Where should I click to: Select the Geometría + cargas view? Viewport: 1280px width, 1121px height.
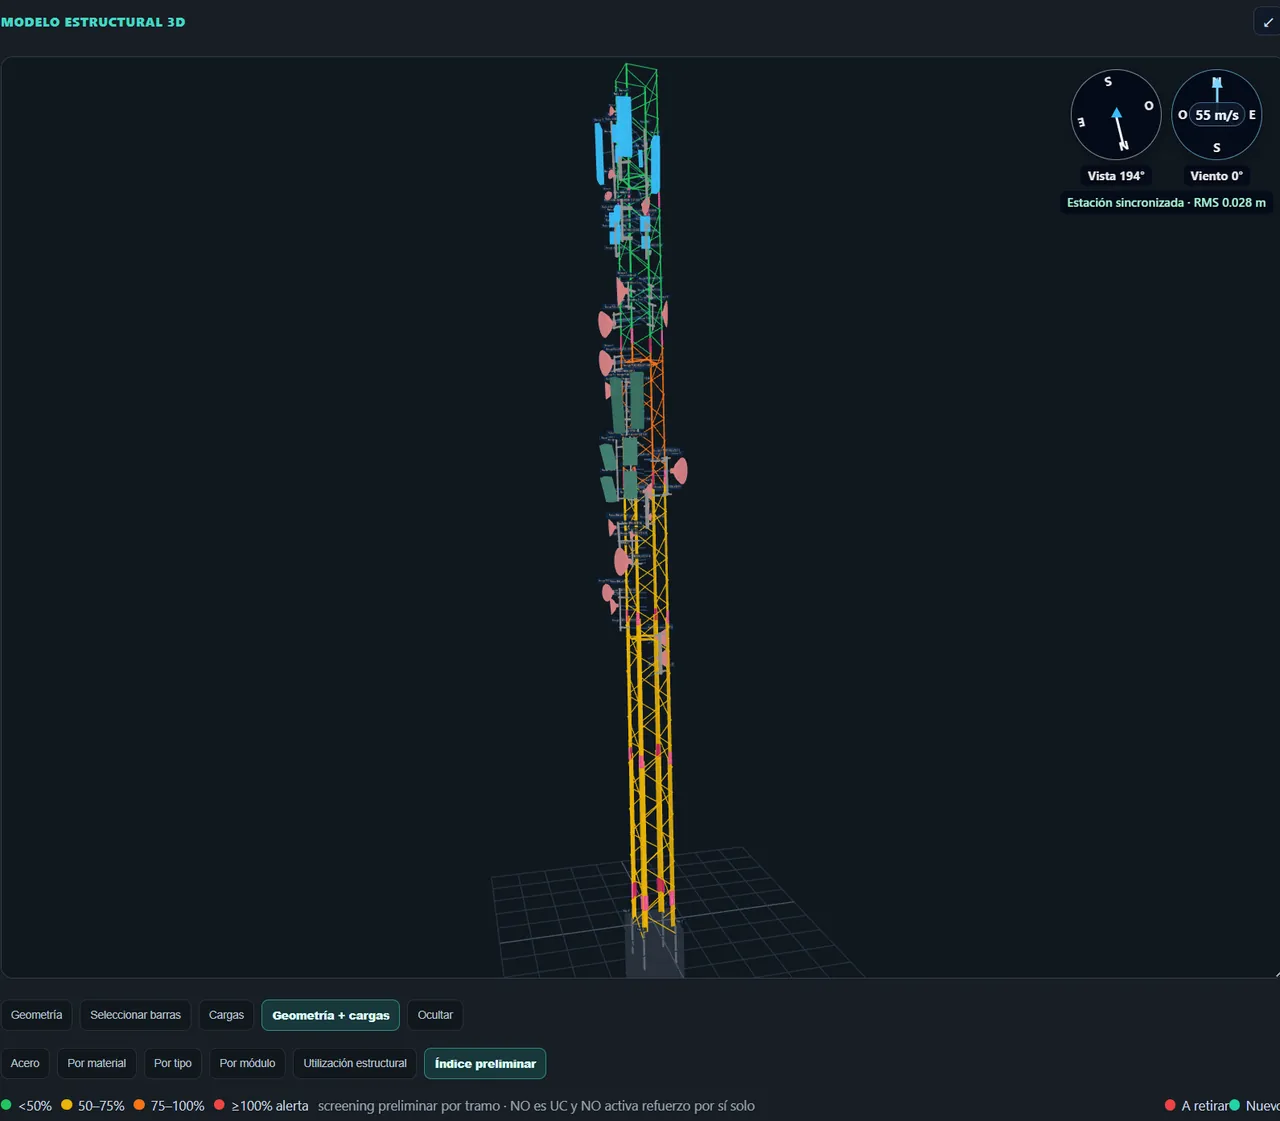331,1015
